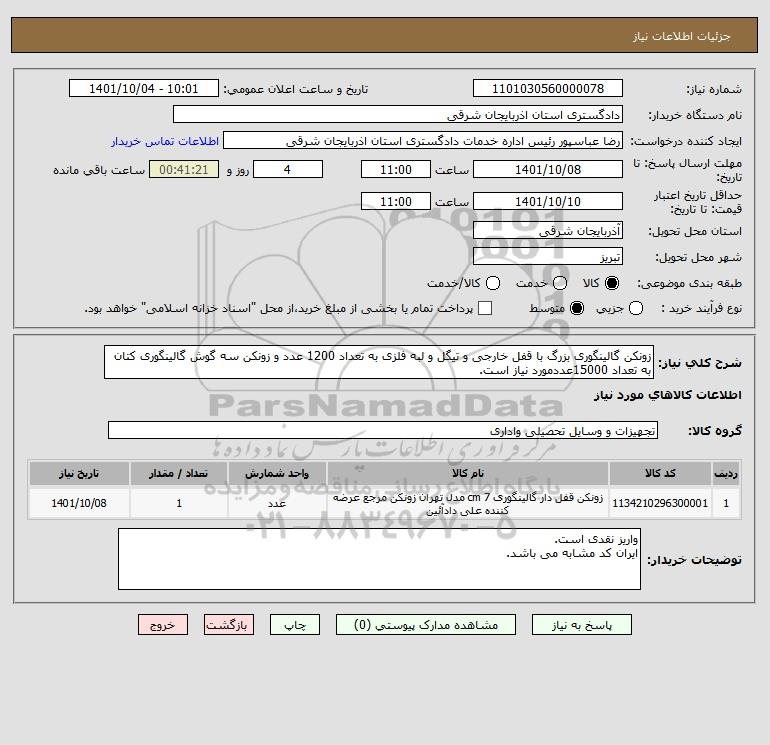Select the خدمت radio option
Image resolution: width=770 pixels, height=745 pixels.
560,283
